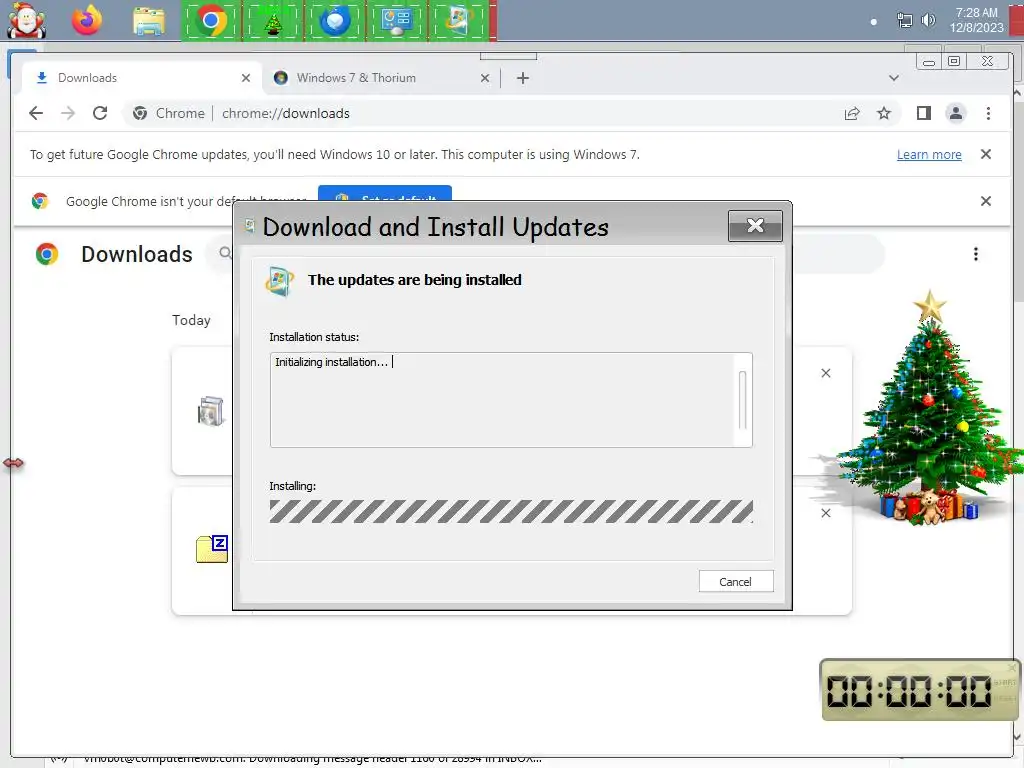The image size is (1024, 768).
Task: Close the Download and Install Updates dialog
Action: click(756, 226)
